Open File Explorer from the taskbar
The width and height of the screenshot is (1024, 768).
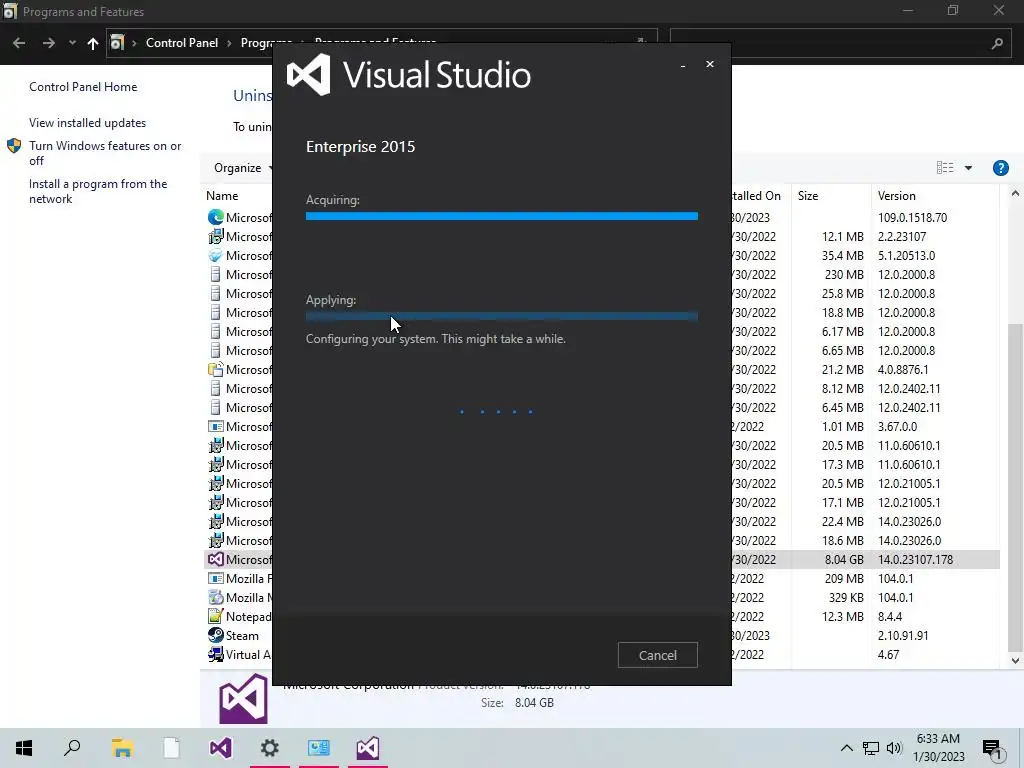point(122,748)
